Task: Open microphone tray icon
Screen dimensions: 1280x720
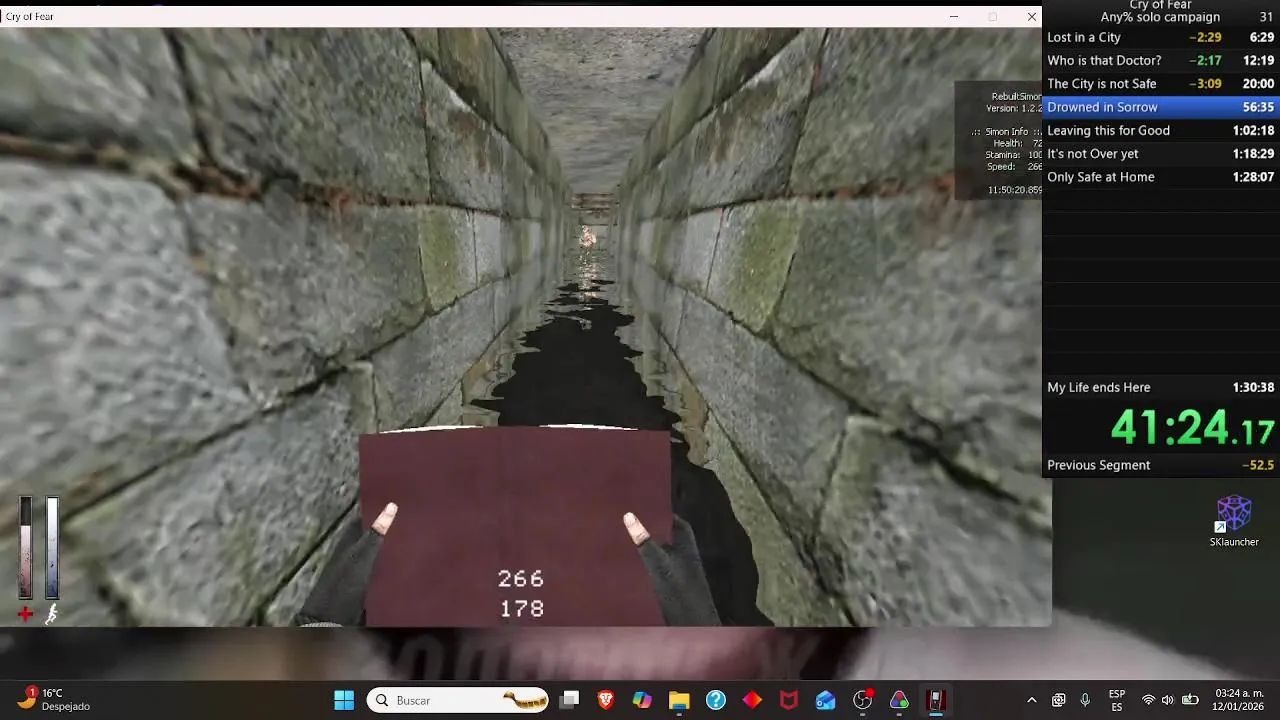Action: coord(1085,700)
